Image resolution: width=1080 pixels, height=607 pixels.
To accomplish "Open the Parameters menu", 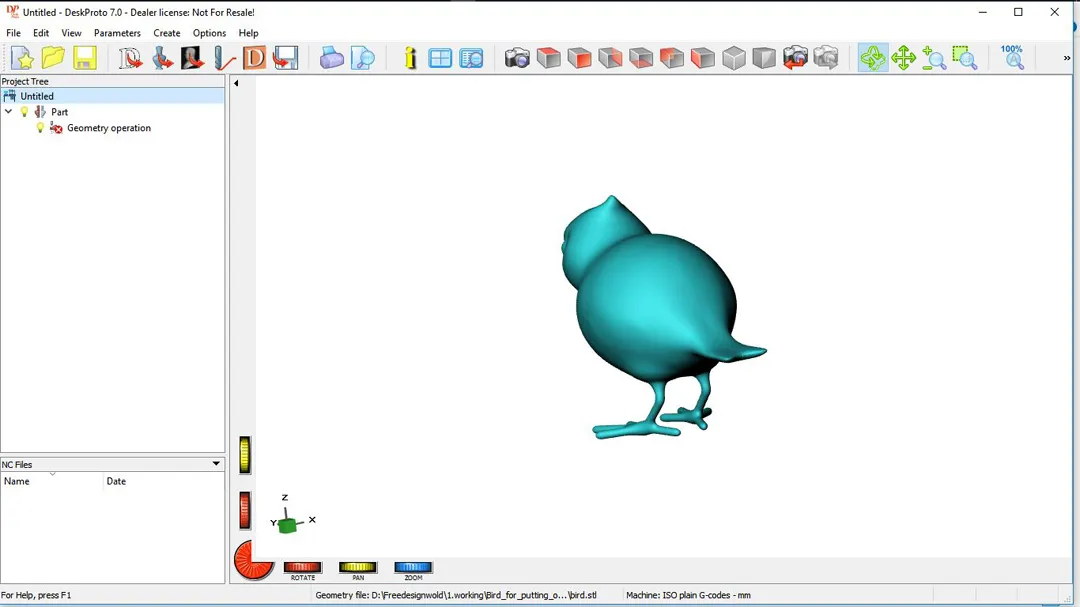I will click(x=117, y=33).
